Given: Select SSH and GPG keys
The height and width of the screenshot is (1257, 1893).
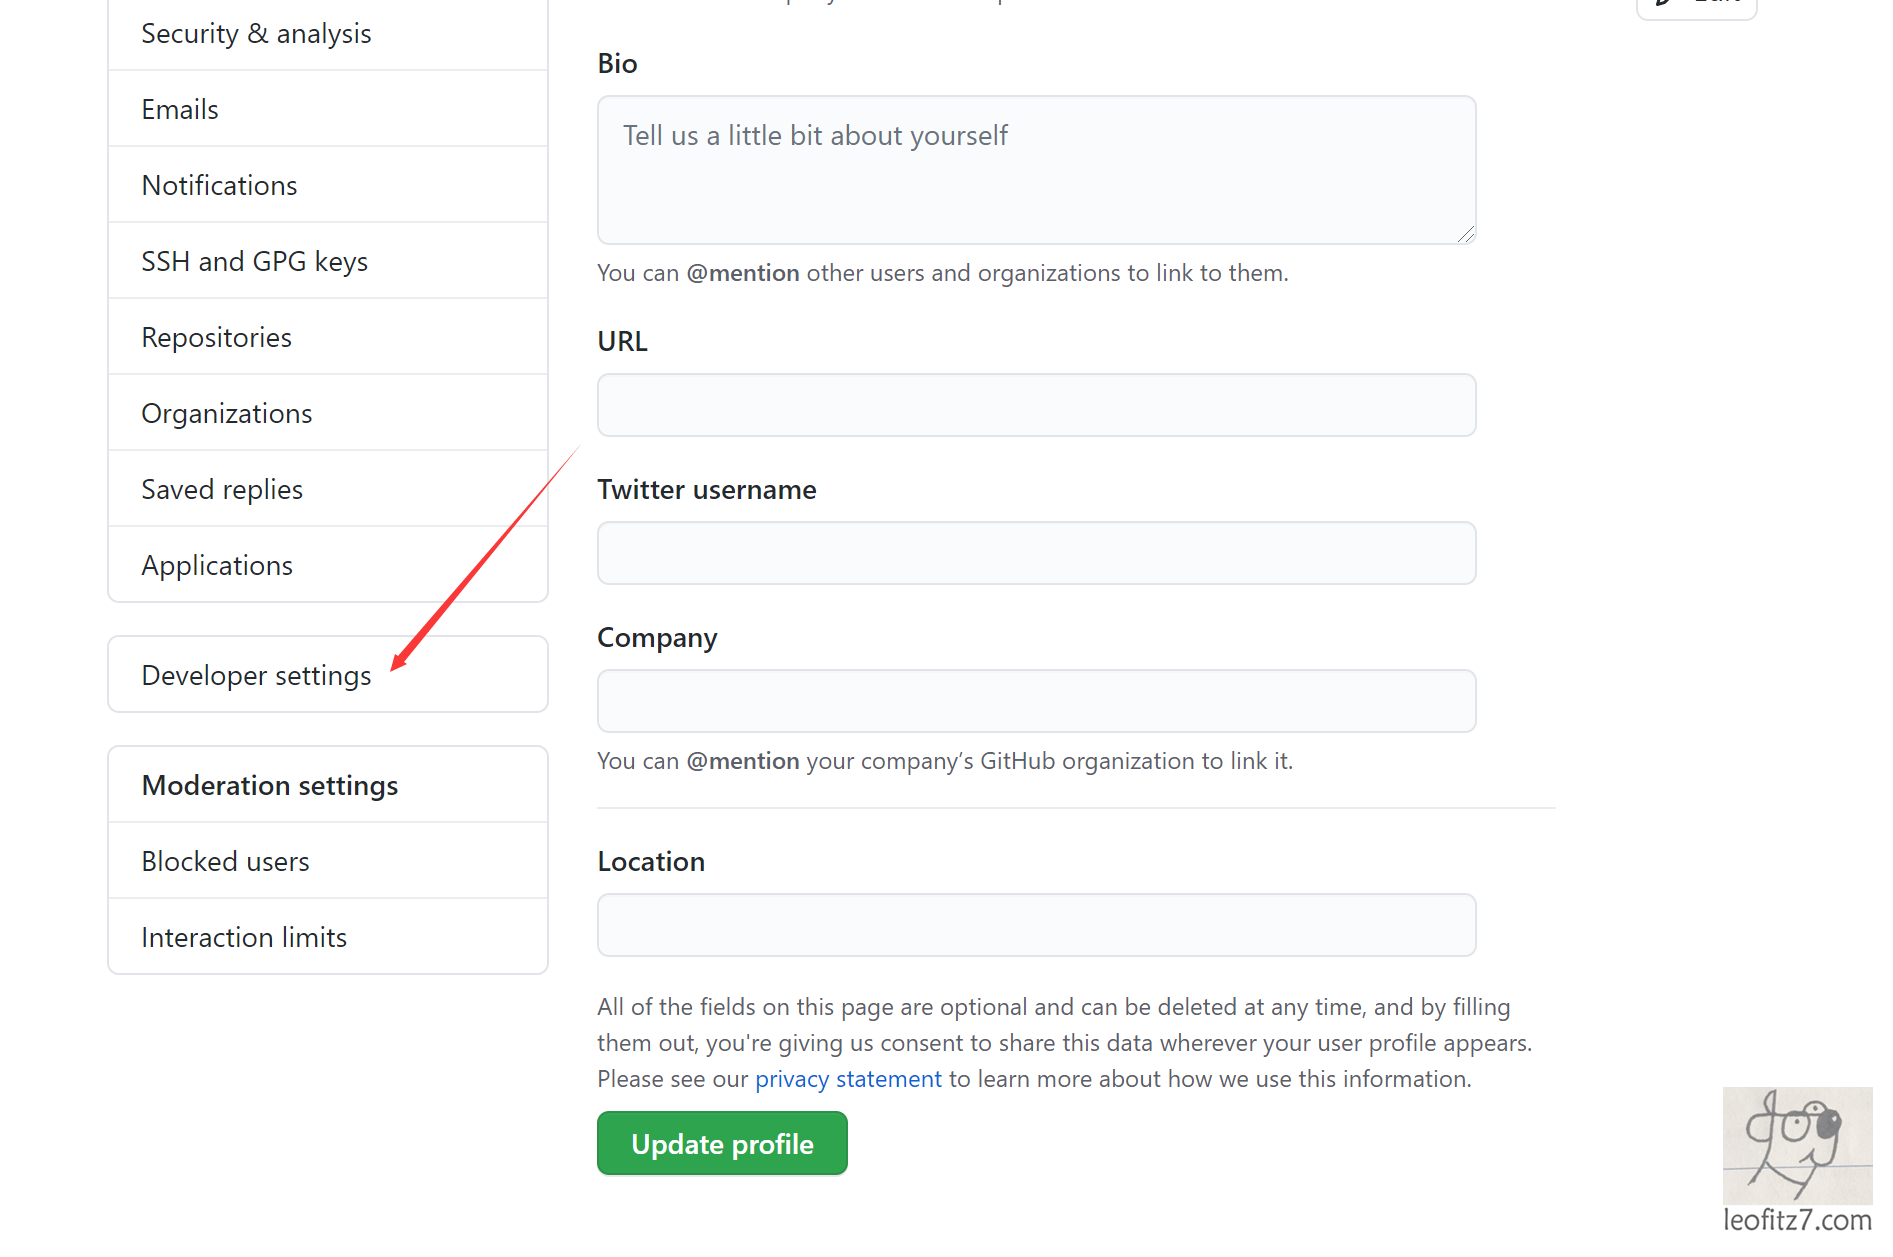Looking at the screenshot, I should 254,262.
